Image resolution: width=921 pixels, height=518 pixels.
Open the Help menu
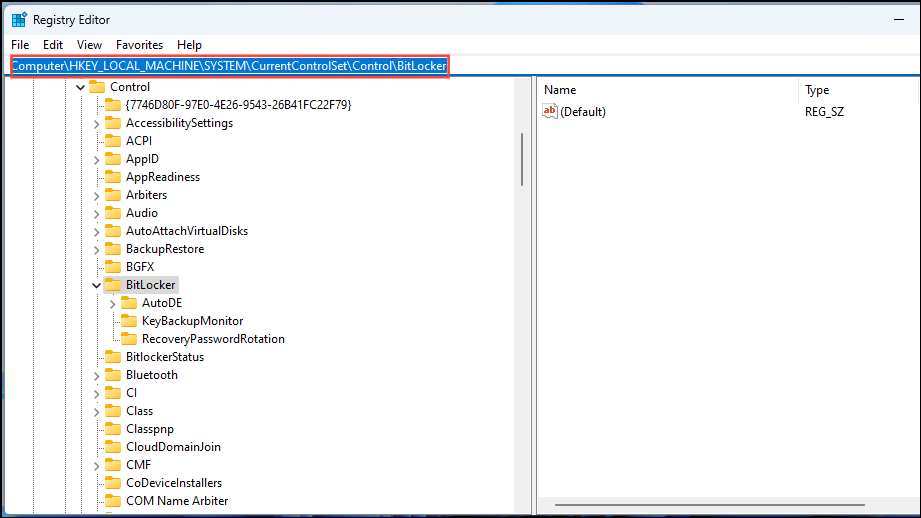189,45
